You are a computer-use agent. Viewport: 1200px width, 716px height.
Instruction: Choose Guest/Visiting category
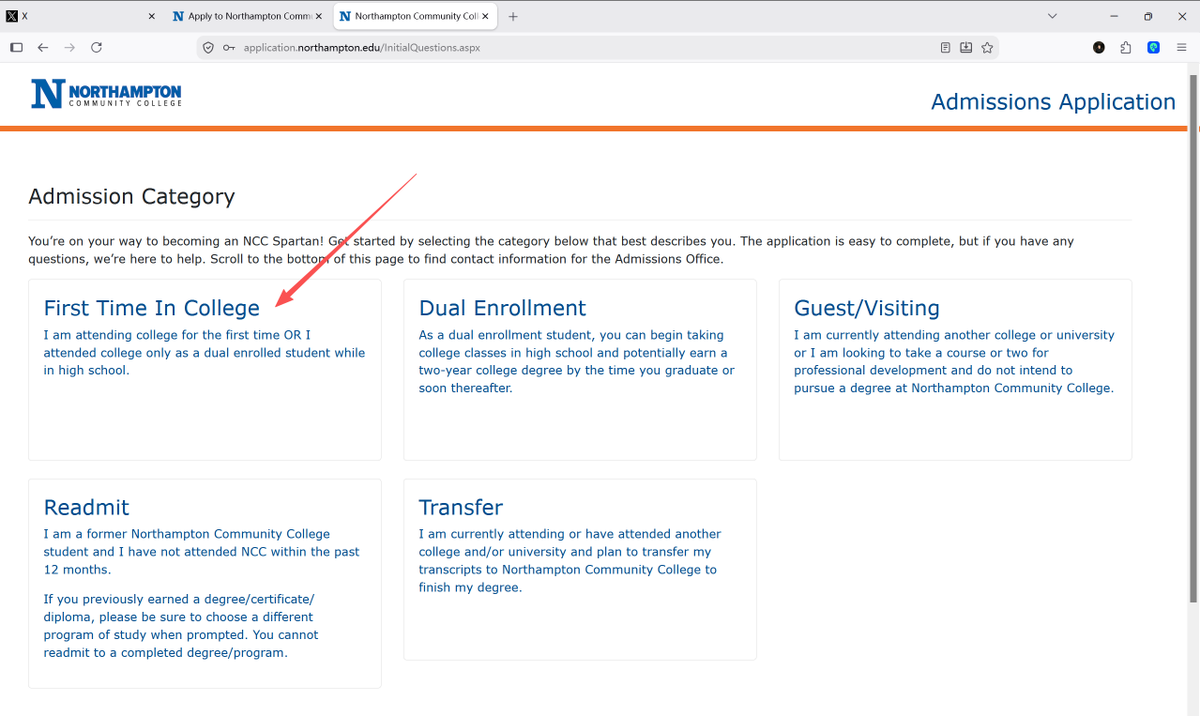(x=955, y=370)
